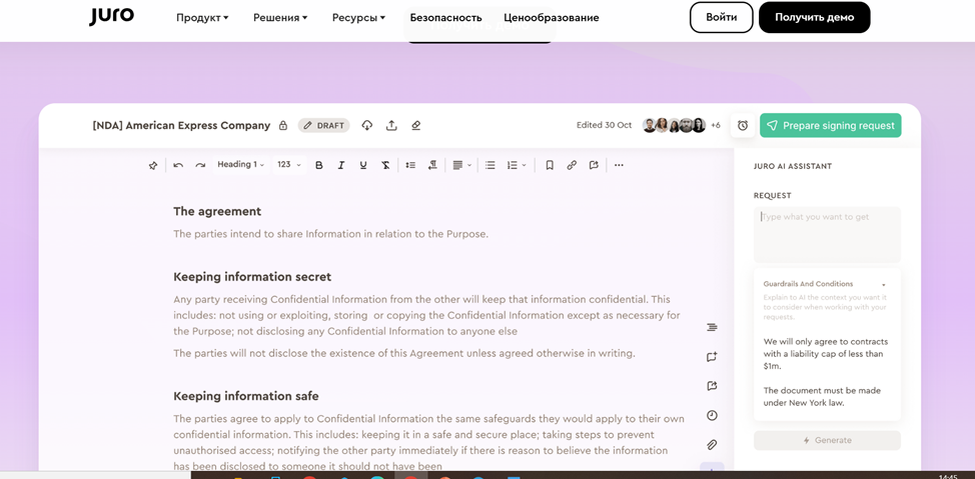Undo the last edit
Screen dimensions: 975x479
(x=178, y=165)
